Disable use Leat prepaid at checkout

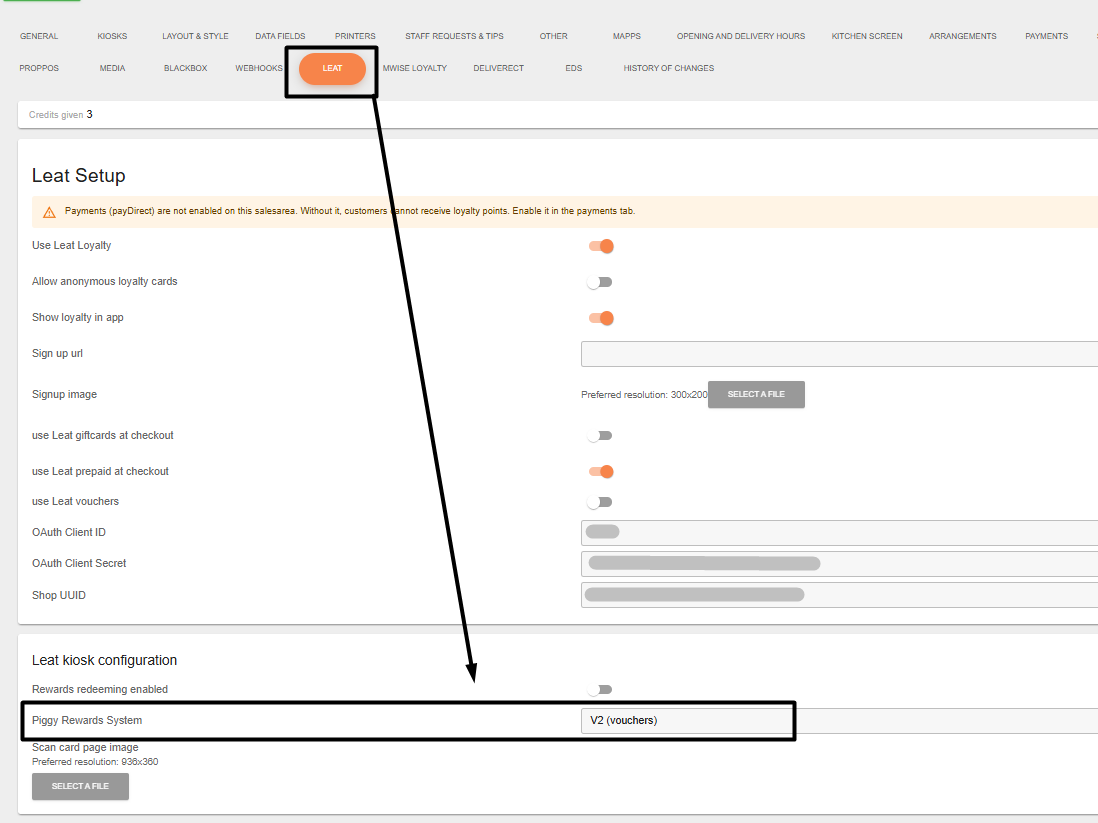click(x=601, y=471)
